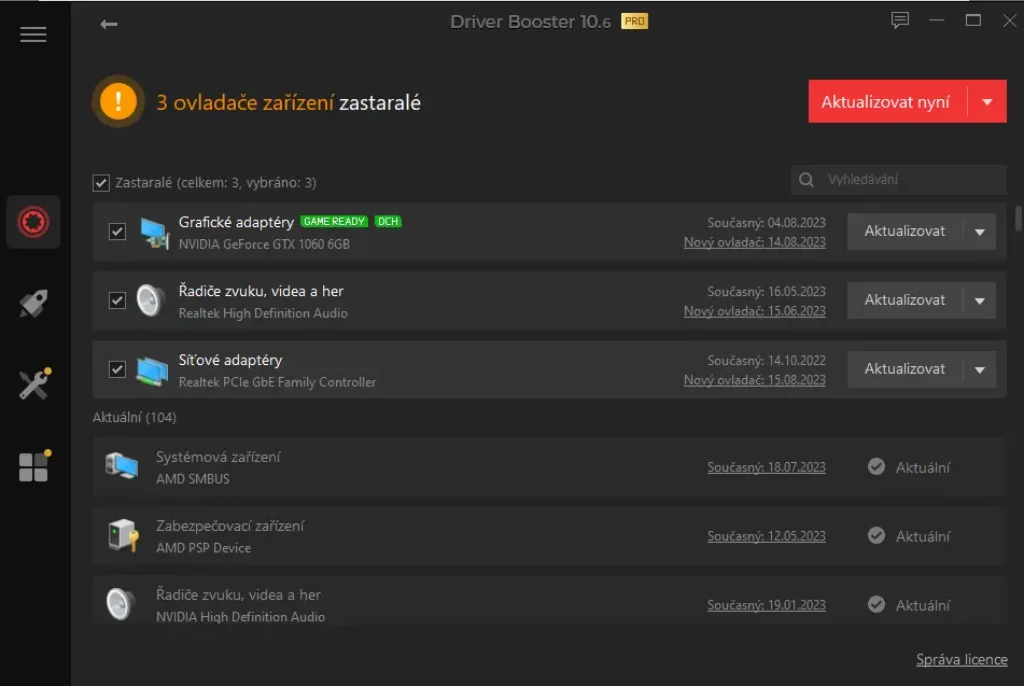
Task: Open Tools from the wrench sidebar icon
Action: (x=34, y=384)
